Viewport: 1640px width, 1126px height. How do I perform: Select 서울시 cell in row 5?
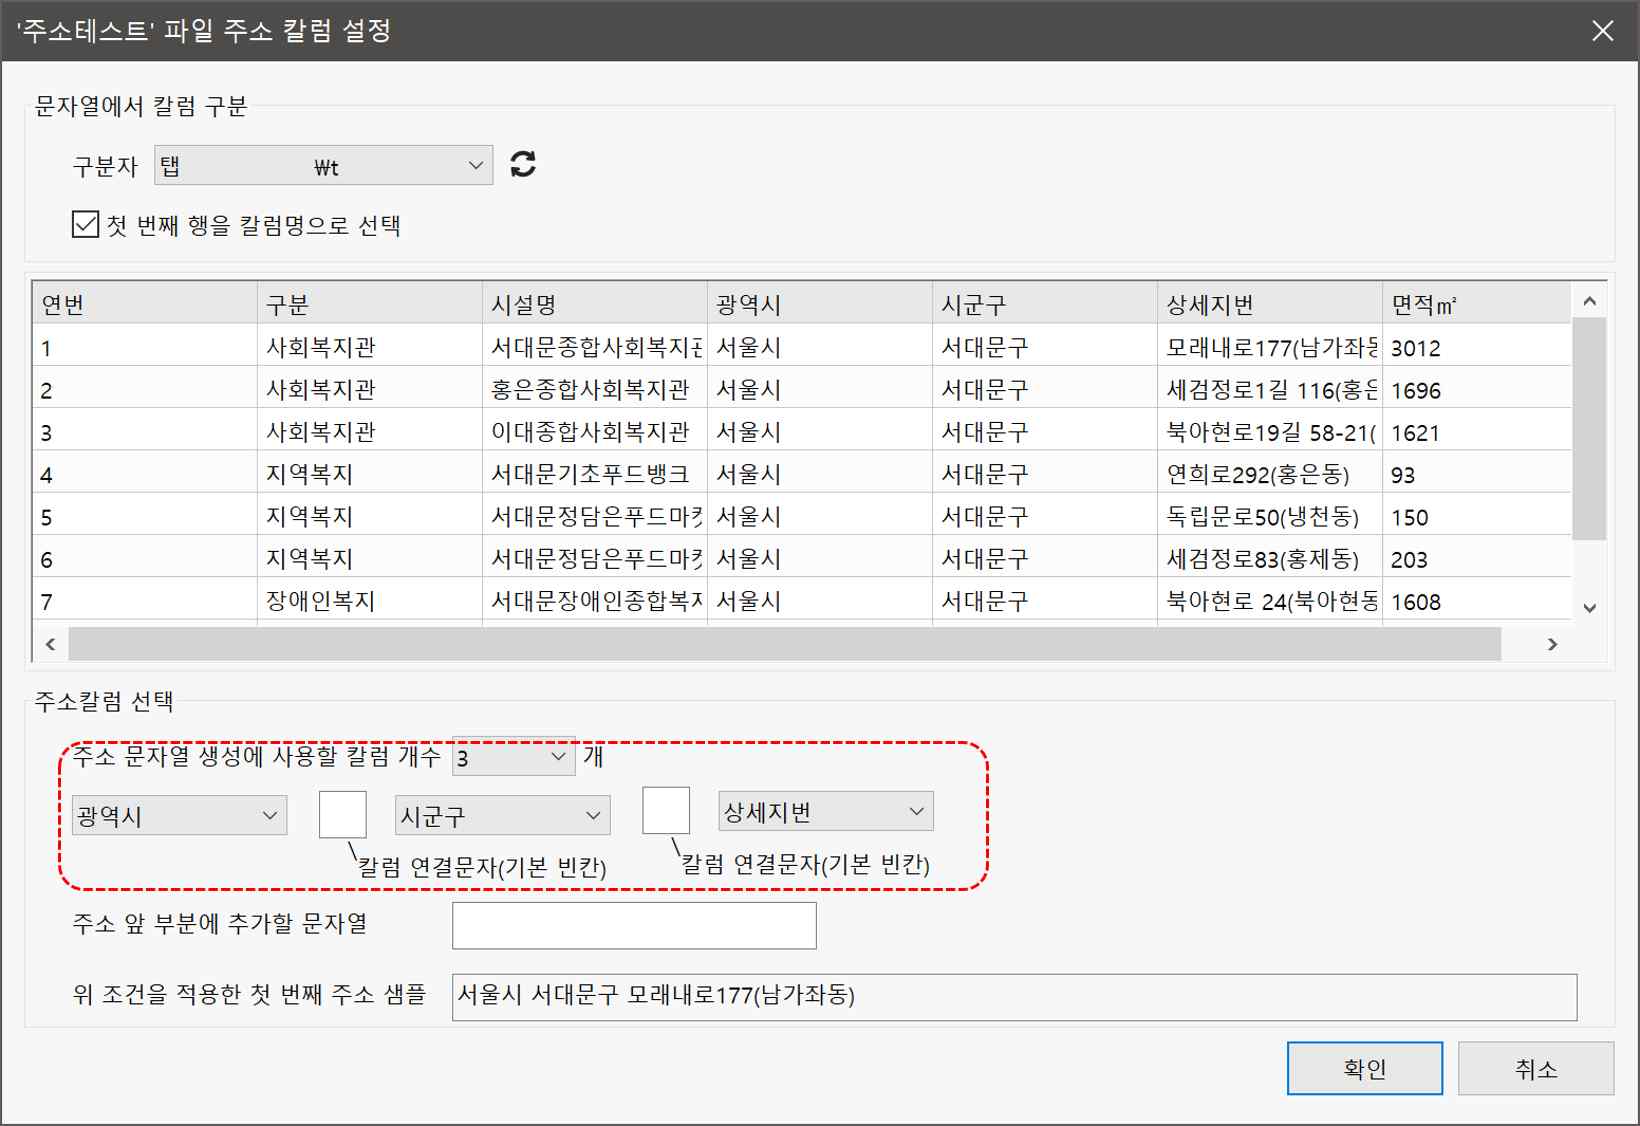820,516
